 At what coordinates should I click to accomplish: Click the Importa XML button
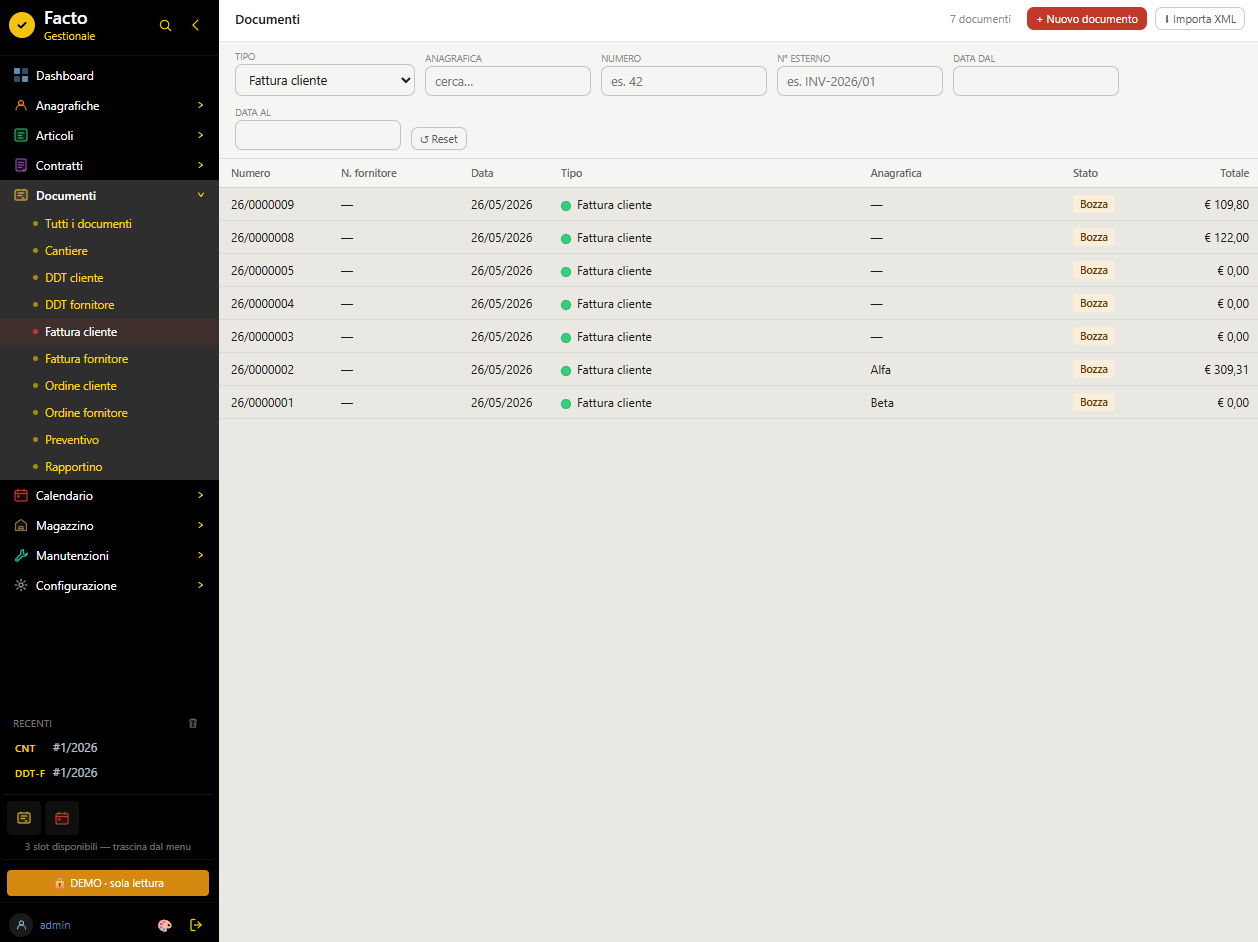tap(1200, 19)
